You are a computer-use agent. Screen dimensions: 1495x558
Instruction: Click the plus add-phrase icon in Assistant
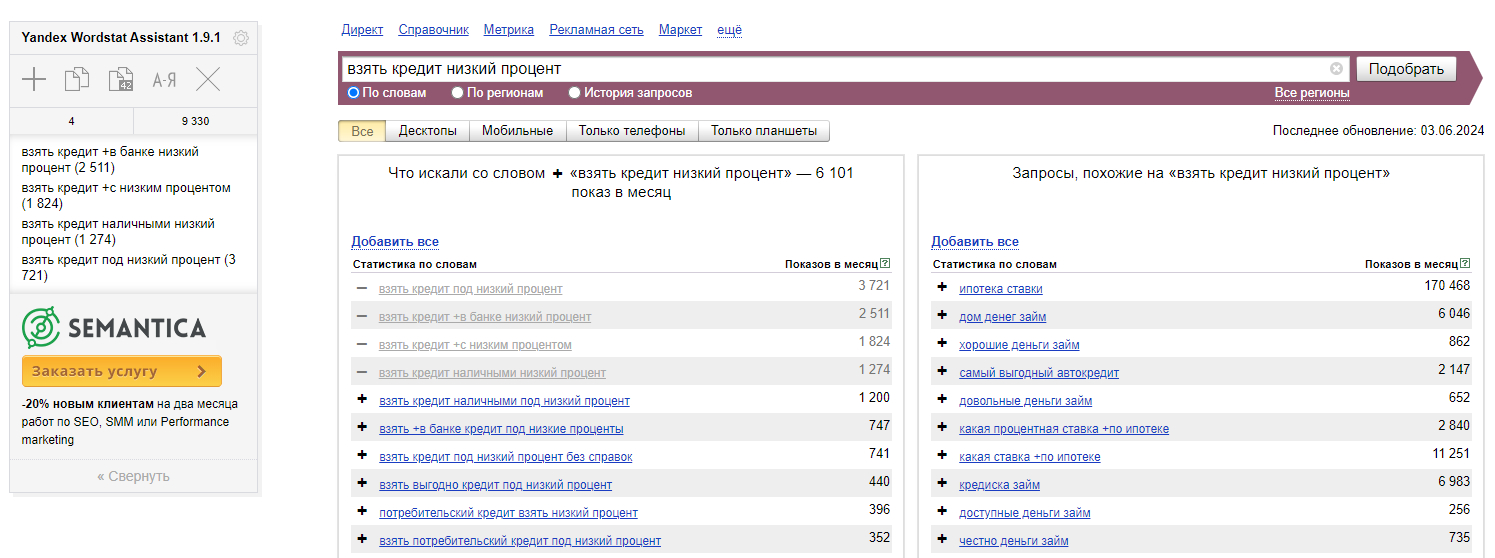coord(34,80)
